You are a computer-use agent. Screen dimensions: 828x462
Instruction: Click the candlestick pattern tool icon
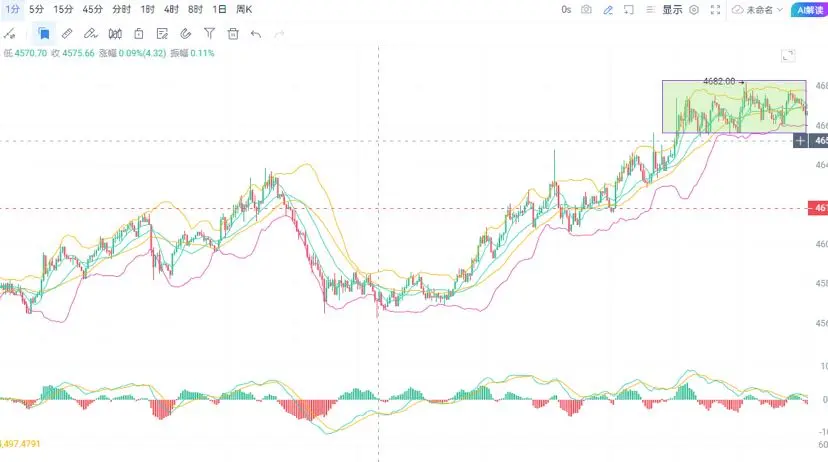click(115, 34)
